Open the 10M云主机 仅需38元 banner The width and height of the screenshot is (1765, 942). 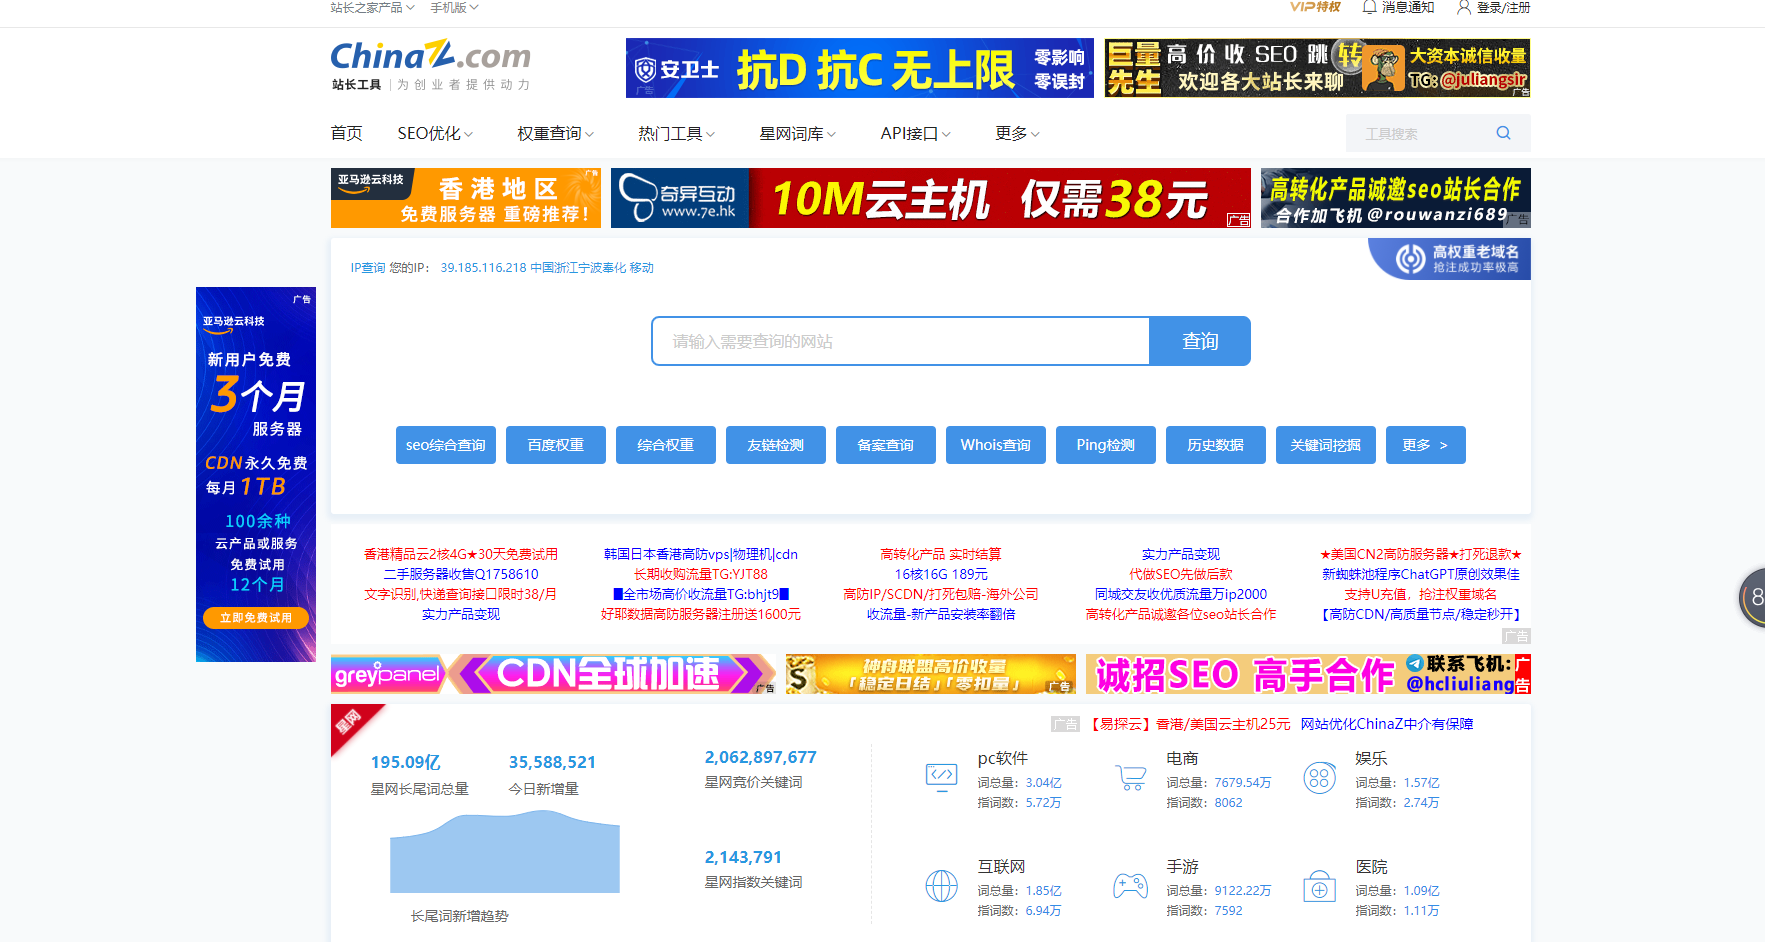click(931, 198)
